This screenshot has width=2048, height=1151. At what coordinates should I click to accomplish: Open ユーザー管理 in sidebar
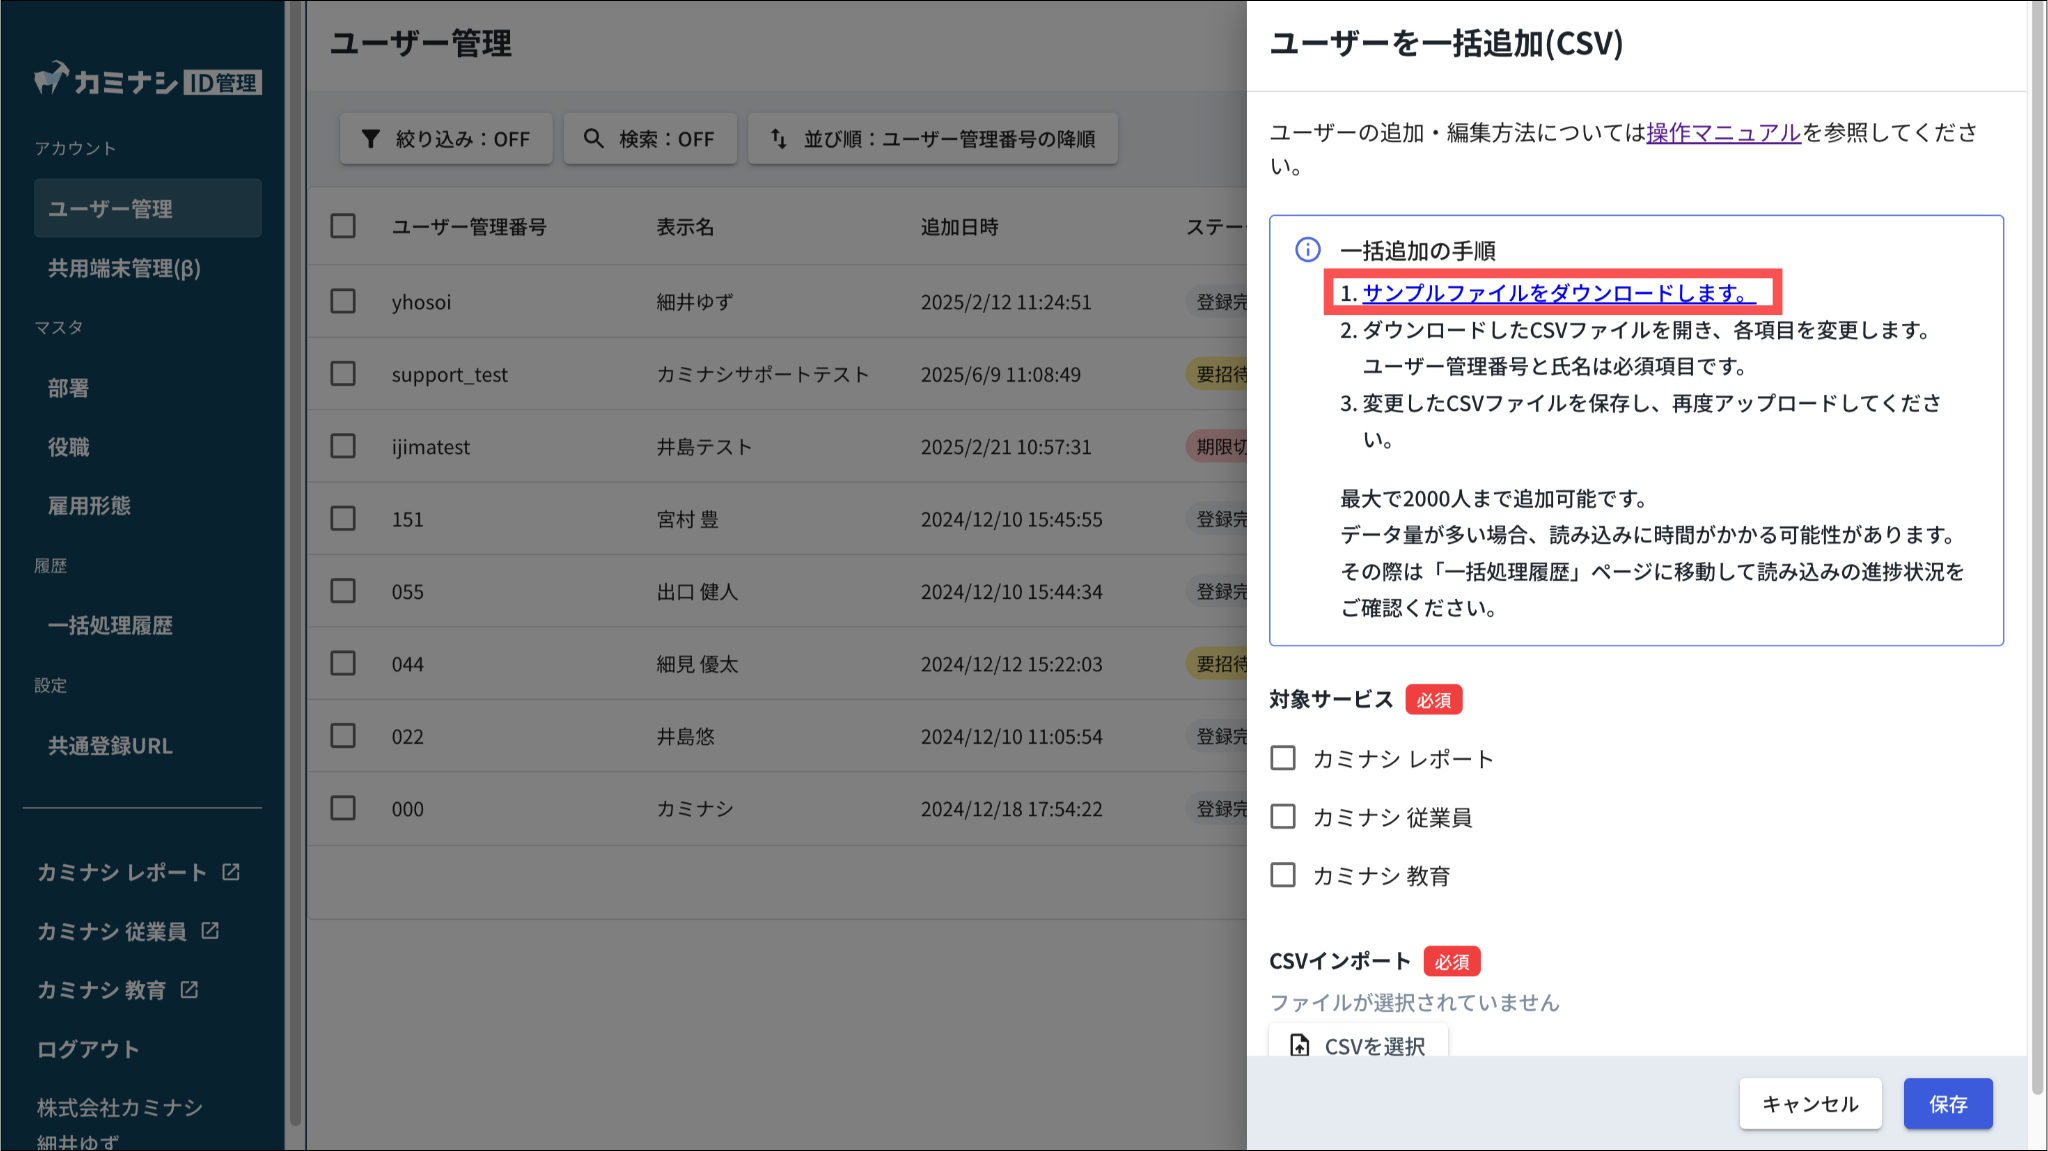[148, 208]
